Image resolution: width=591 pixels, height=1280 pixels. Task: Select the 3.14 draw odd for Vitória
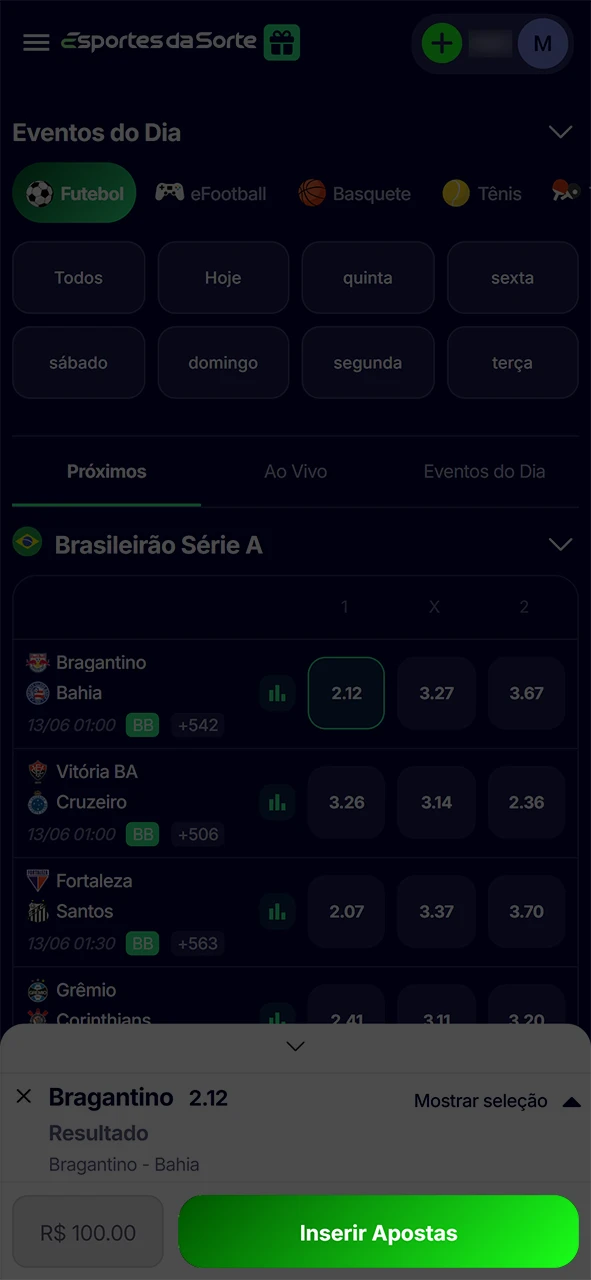coord(435,802)
